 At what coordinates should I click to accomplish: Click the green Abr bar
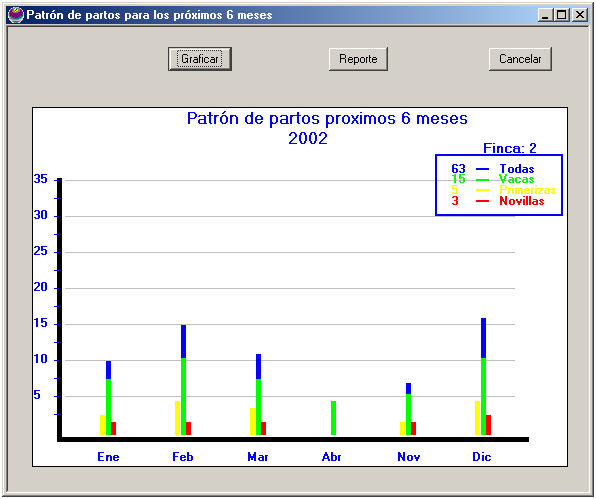333,418
